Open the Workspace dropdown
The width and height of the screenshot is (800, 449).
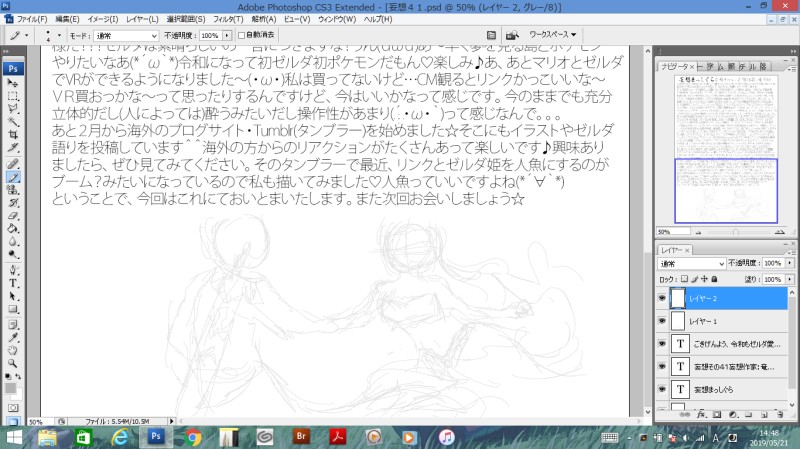[x=553, y=35]
